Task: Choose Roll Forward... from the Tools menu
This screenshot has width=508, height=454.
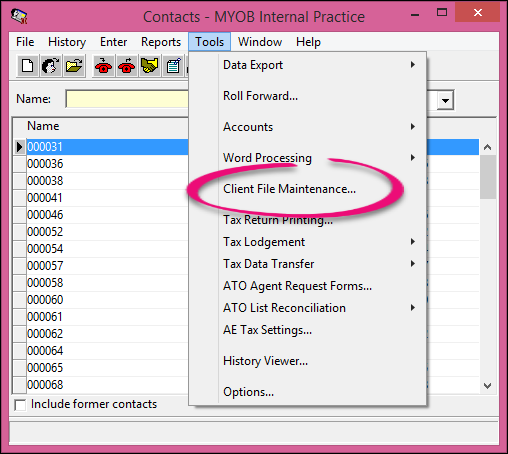Action: pyautogui.click(x=307, y=96)
